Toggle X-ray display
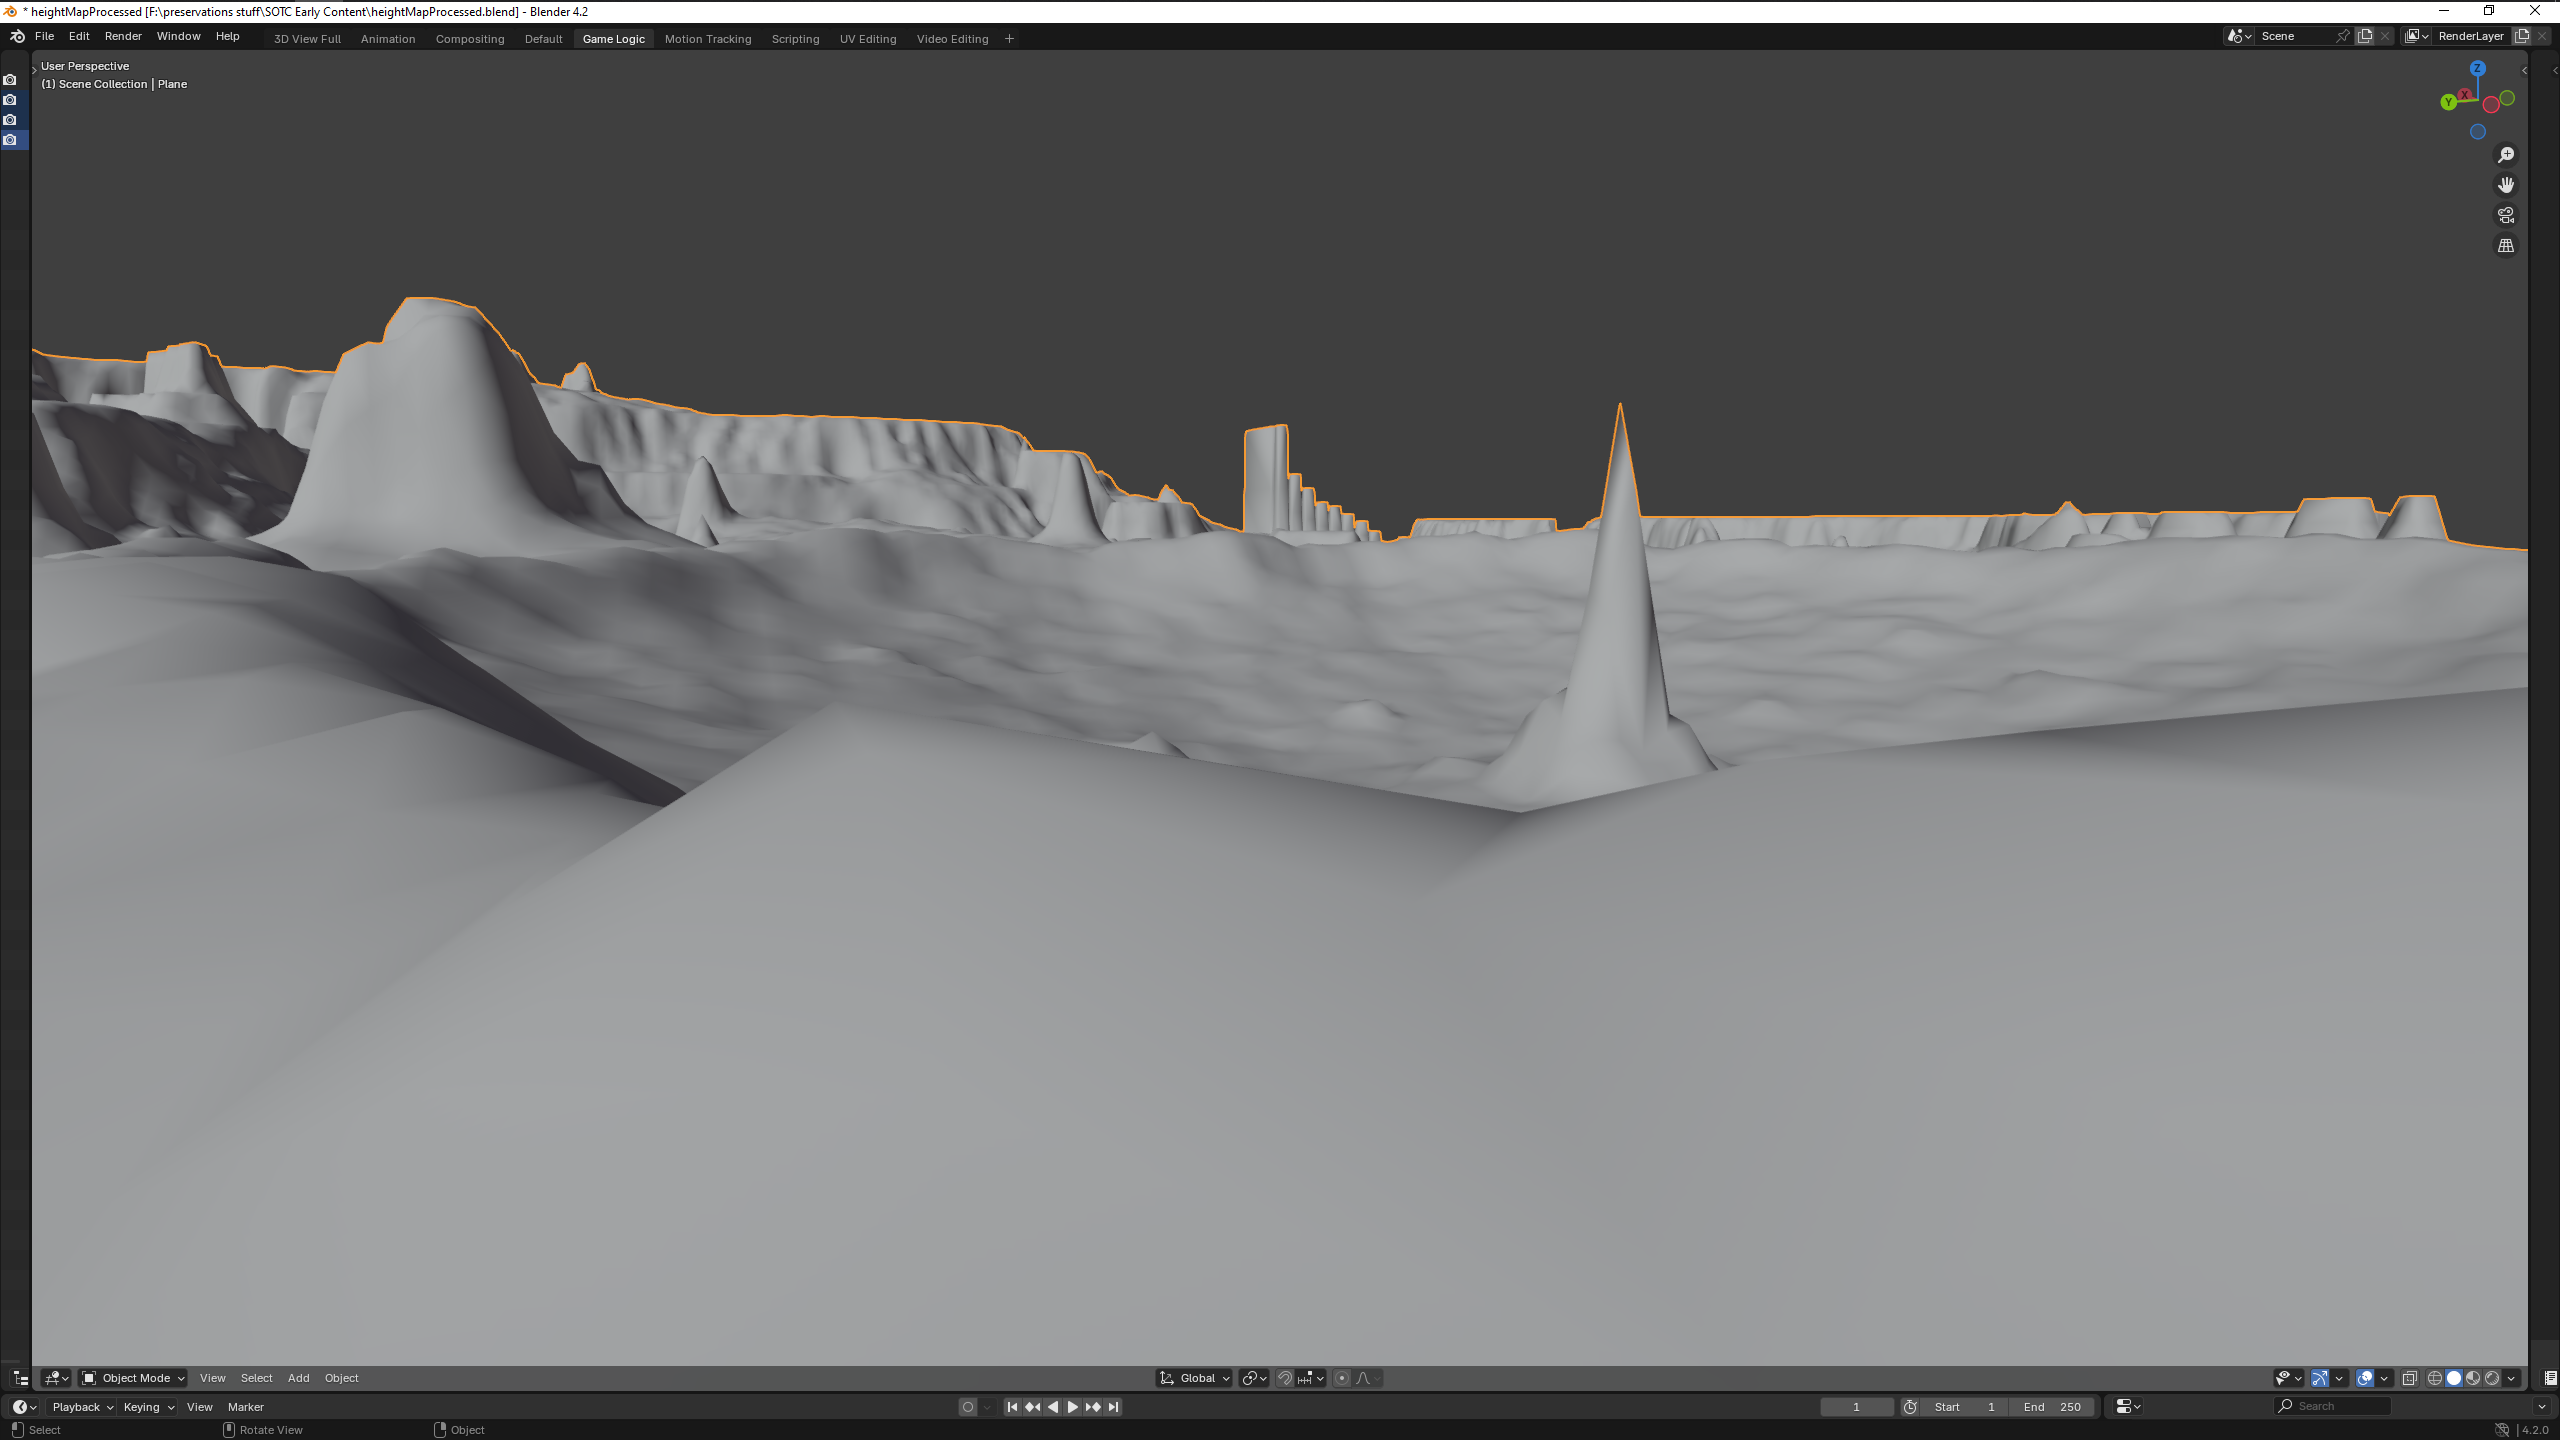 point(2410,1378)
